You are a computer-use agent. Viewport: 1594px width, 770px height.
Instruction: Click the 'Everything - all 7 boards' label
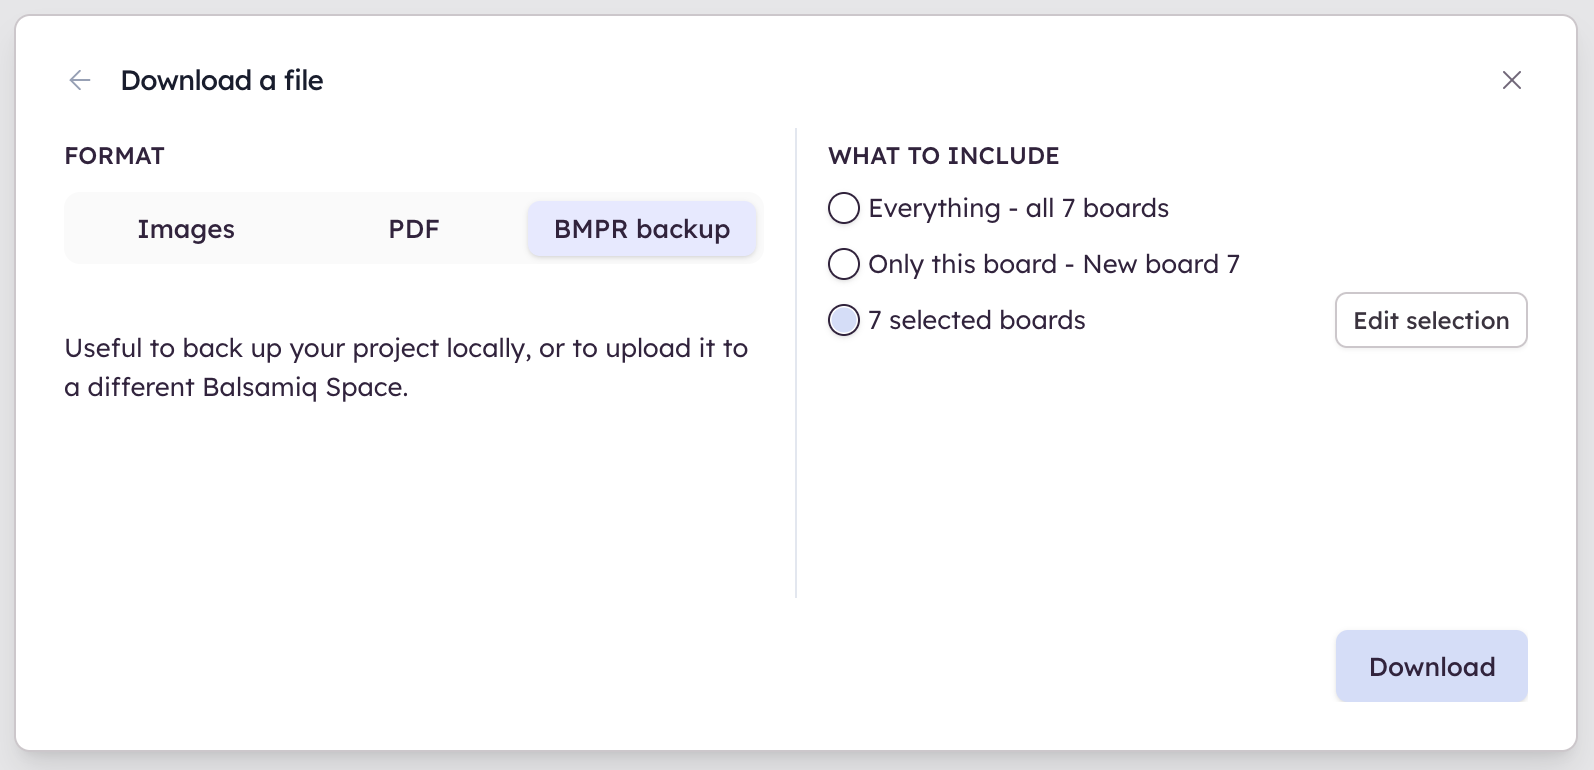point(1018,208)
